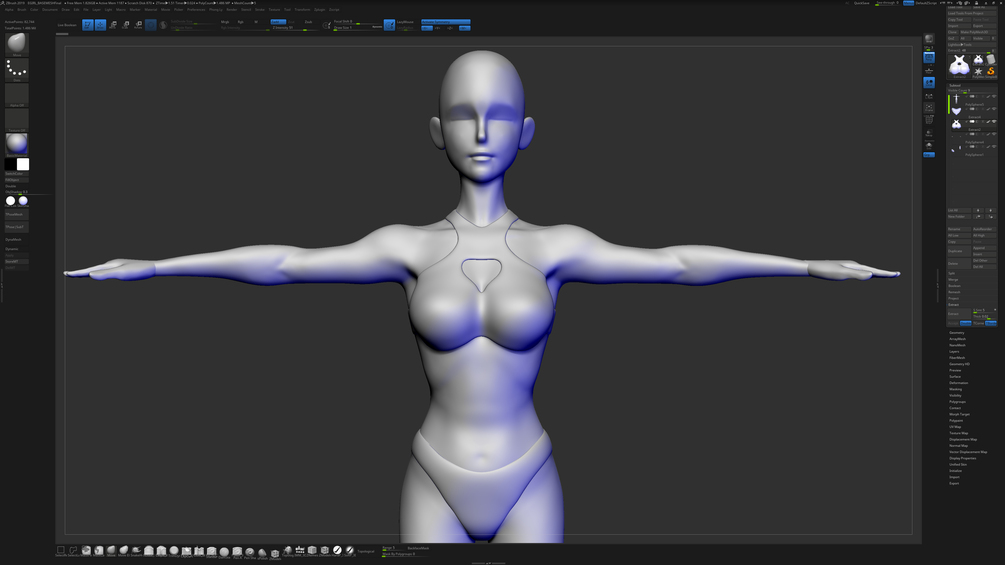
Task: Click the Edit mode button in top shelf
Action: (88, 25)
